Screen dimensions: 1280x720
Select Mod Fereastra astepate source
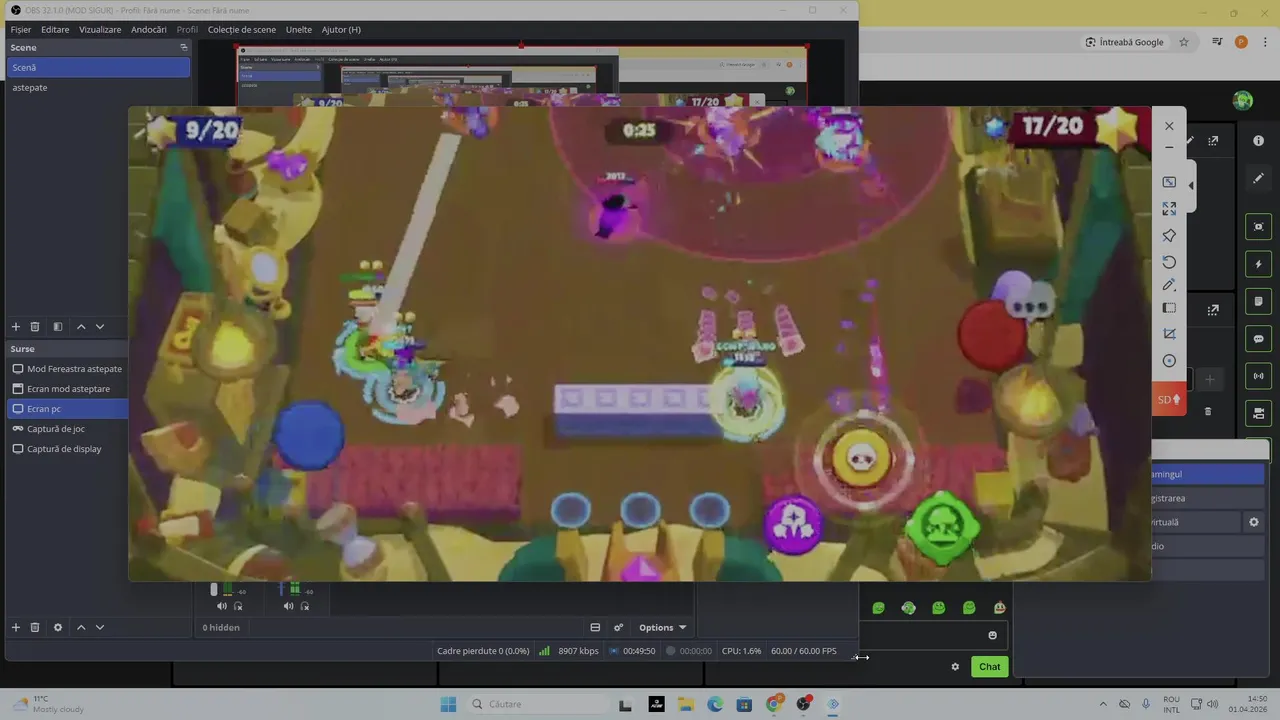pos(67,368)
